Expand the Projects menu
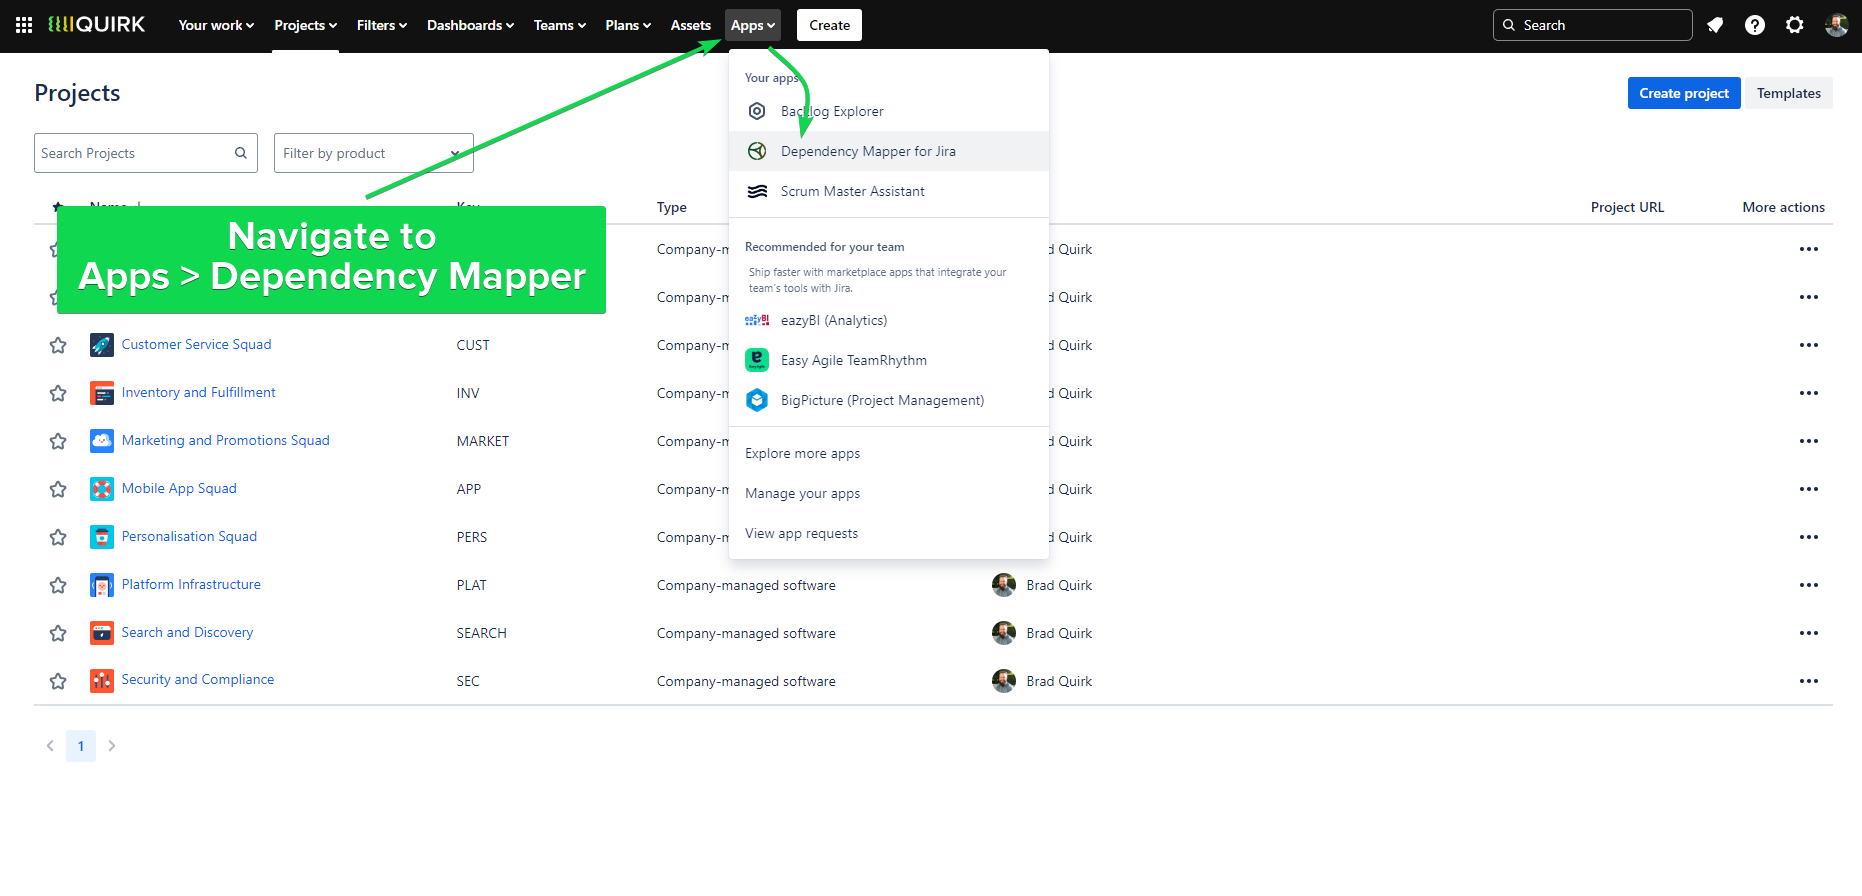 pyautogui.click(x=305, y=25)
